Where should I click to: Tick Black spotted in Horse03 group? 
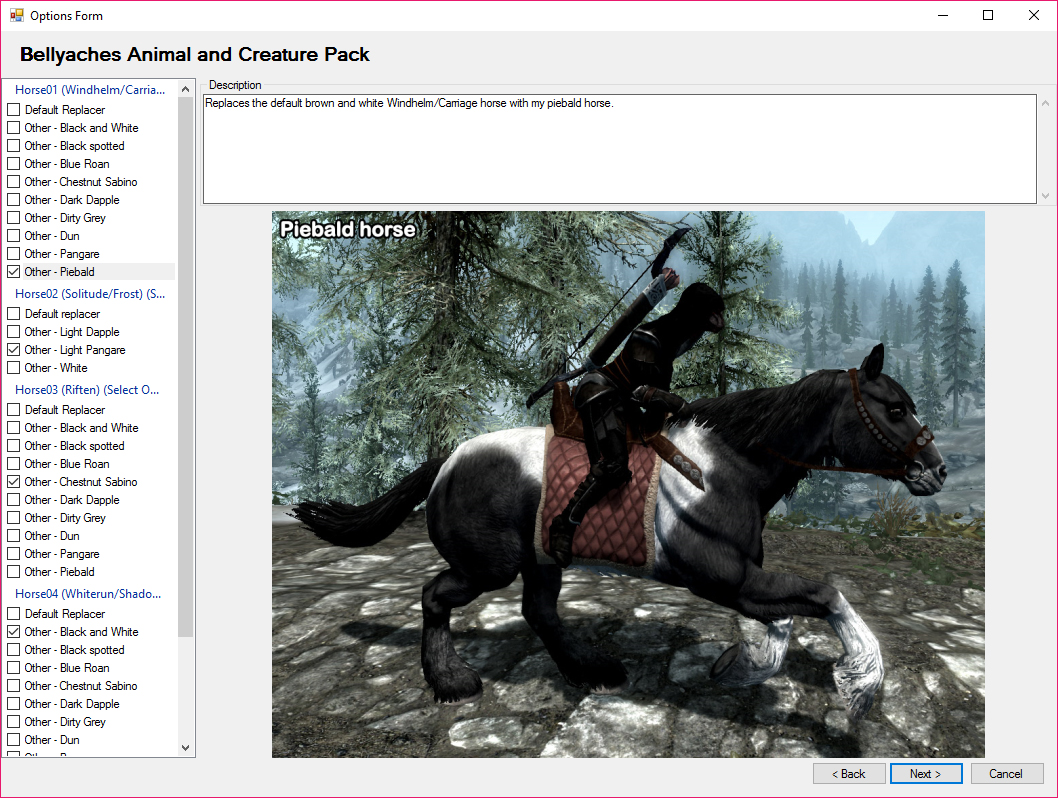click(x=13, y=446)
